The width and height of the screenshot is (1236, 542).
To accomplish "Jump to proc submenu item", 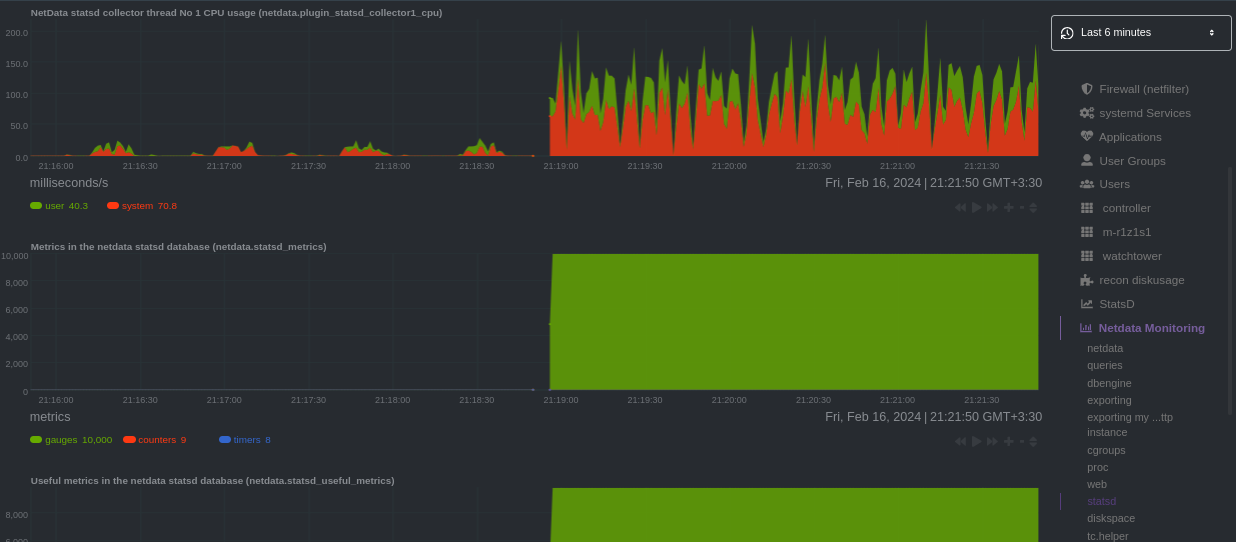I will 1098,467.
